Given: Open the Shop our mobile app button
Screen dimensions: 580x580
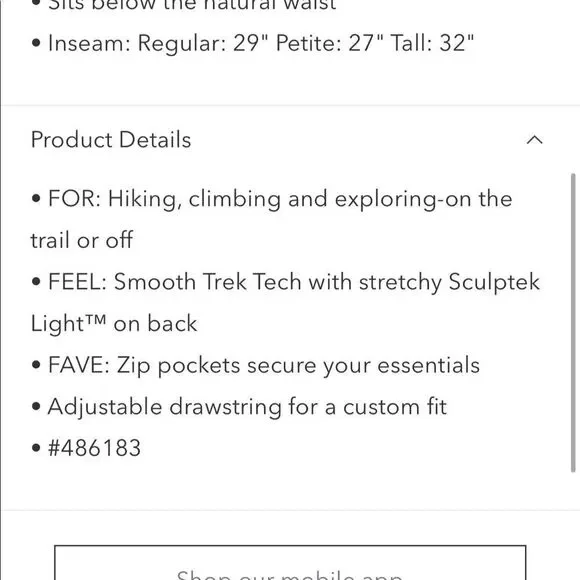Looking at the screenshot, I should [x=290, y=563].
